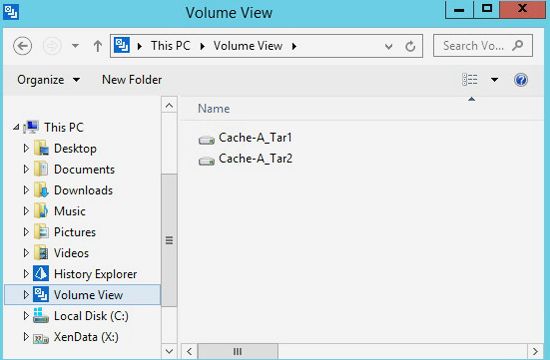Click the search magnifier icon
Screen dimensions: 550x360
click(518, 45)
